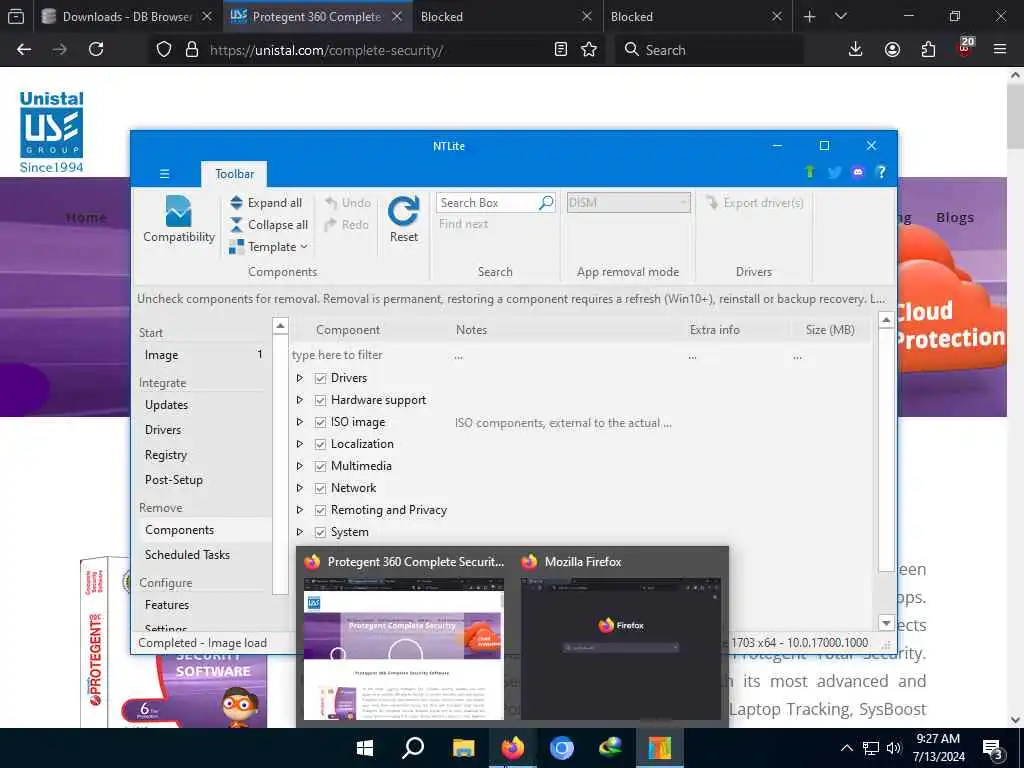Open Firefox account icon

click(892, 50)
